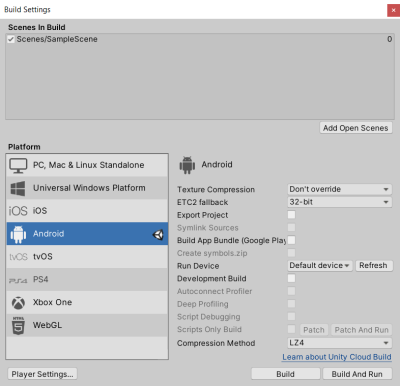Uncheck the Scenes/SampleScene checkbox

pyautogui.click(x=11, y=39)
